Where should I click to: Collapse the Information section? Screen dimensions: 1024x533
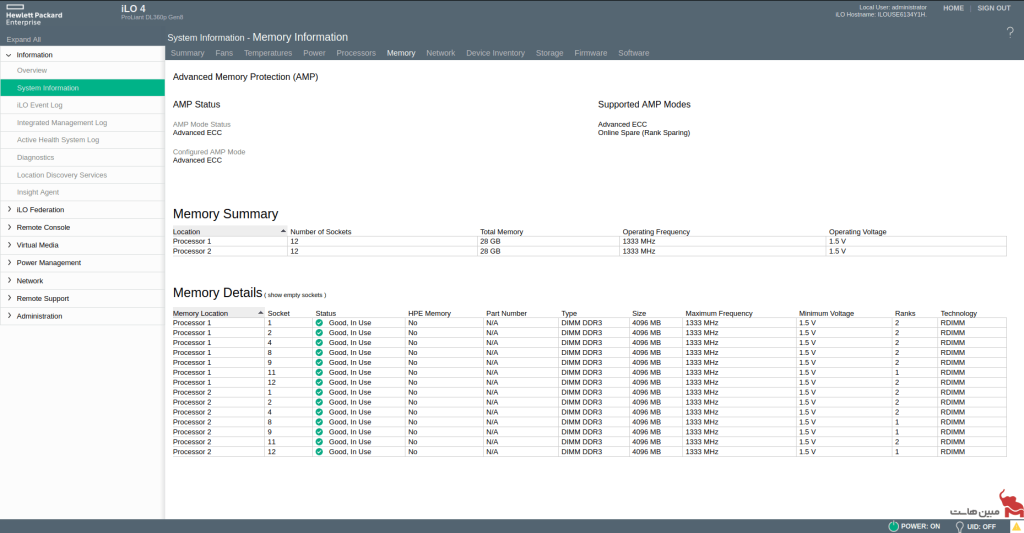(8, 55)
